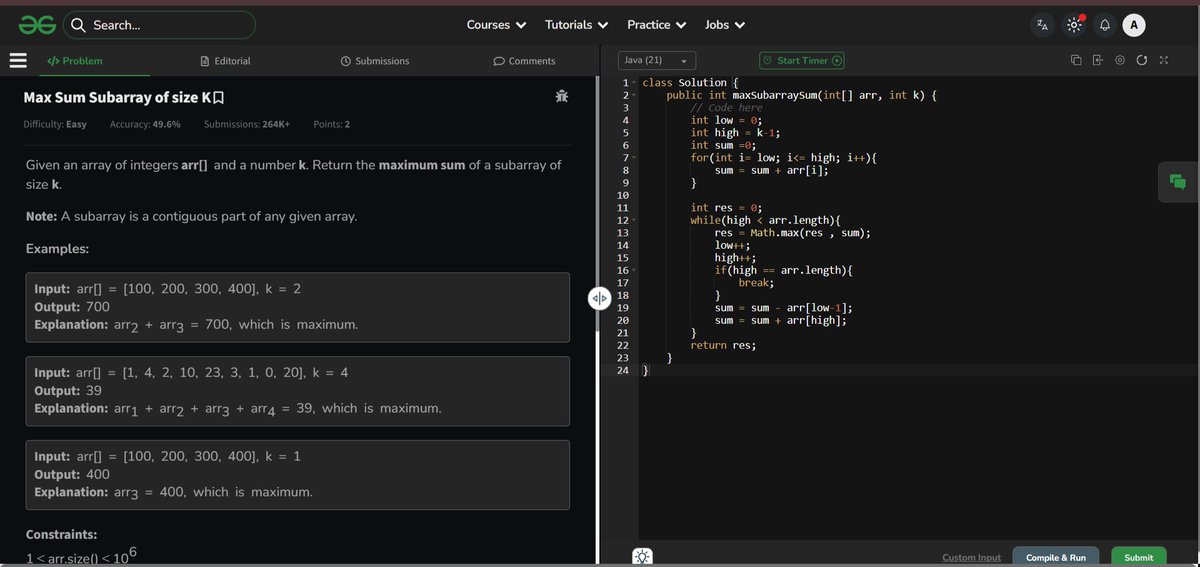Screen dimensions: 1200x567
Task: Collapse the fold arrow at line 1
Action: click(634, 82)
